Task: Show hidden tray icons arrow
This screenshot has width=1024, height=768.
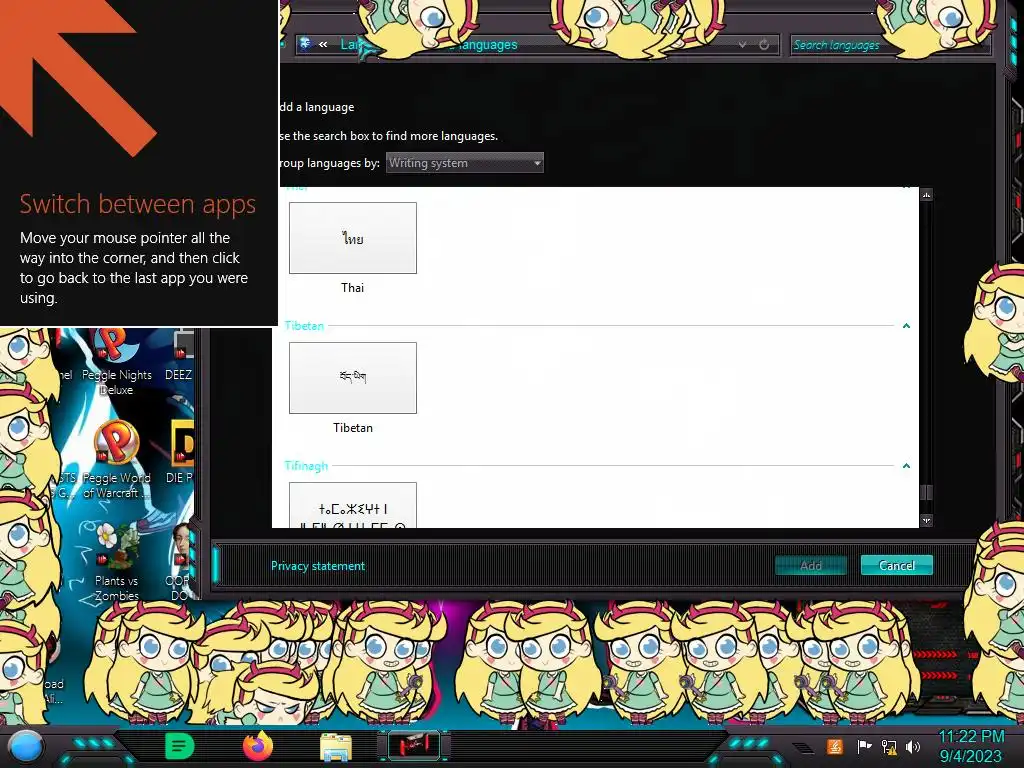Action: tap(803, 748)
